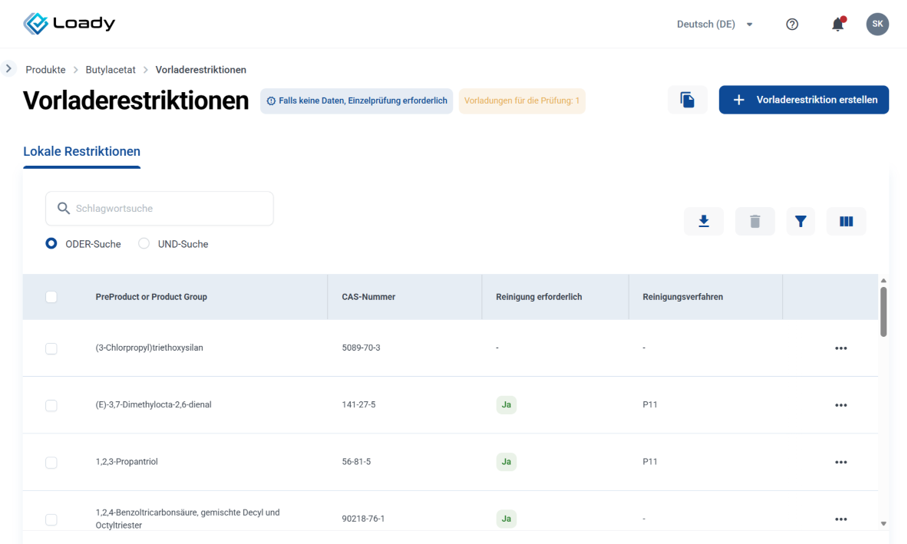Select the ODER-Suche radio button
This screenshot has height=544, width=907.
click(51, 244)
